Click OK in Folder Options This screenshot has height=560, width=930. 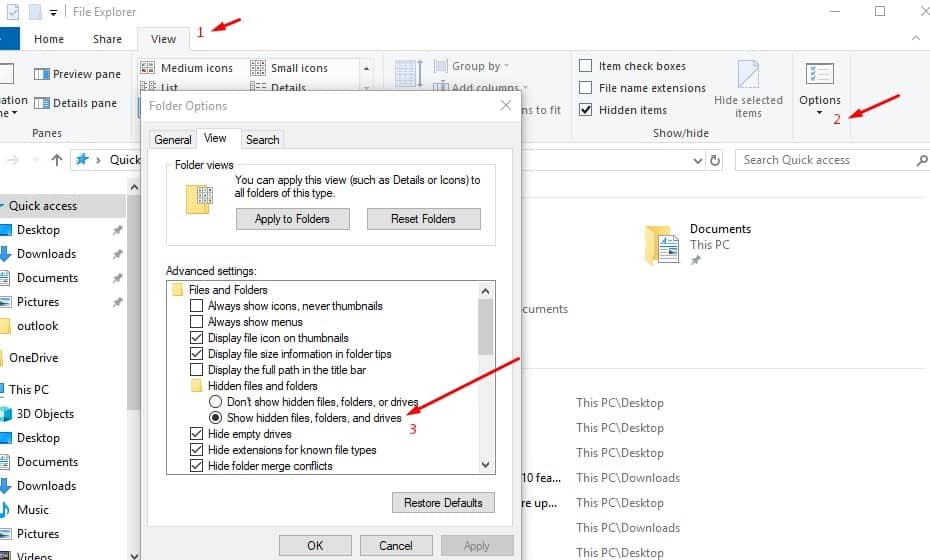pos(315,545)
